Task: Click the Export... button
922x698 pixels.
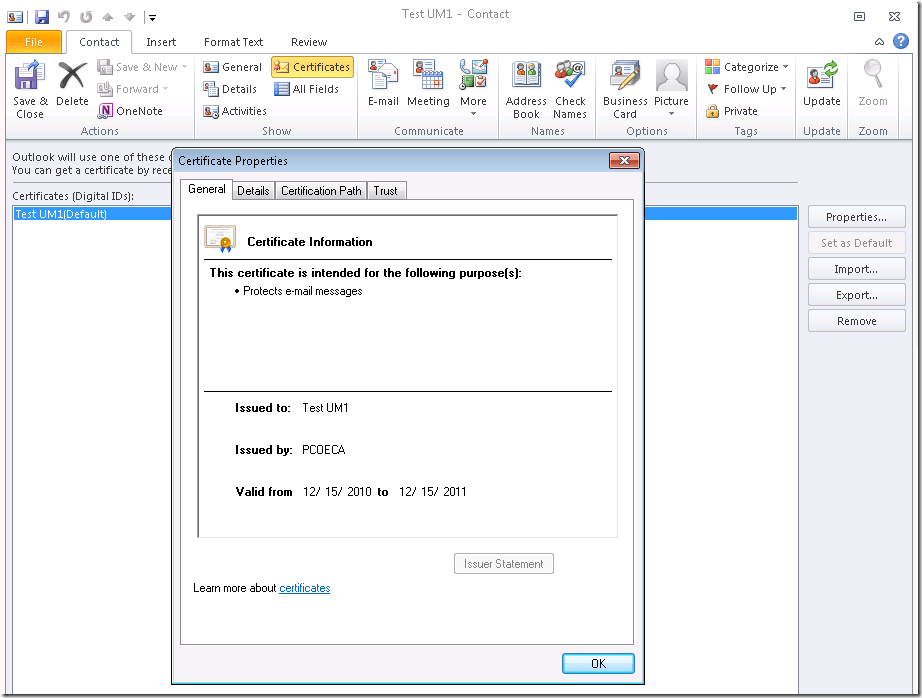Action: (x=856, y=295)
